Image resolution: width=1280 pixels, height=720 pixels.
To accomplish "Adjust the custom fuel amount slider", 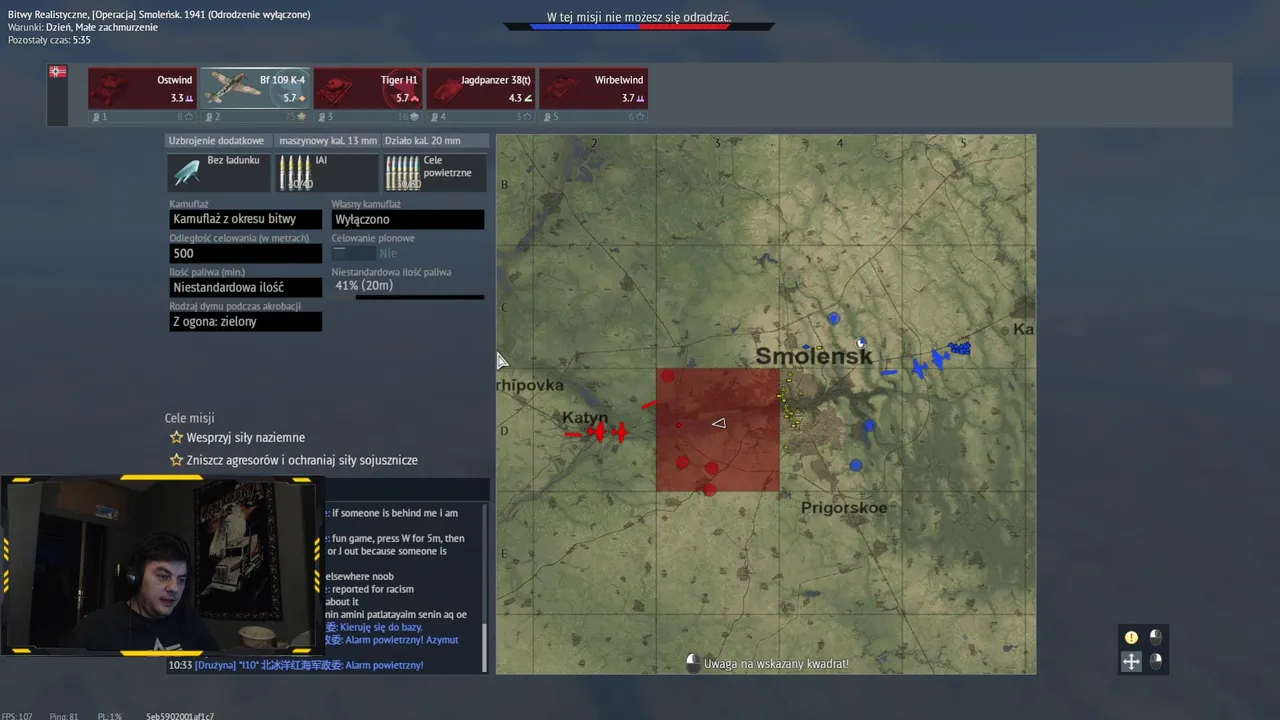I will [x=408, y=297].
